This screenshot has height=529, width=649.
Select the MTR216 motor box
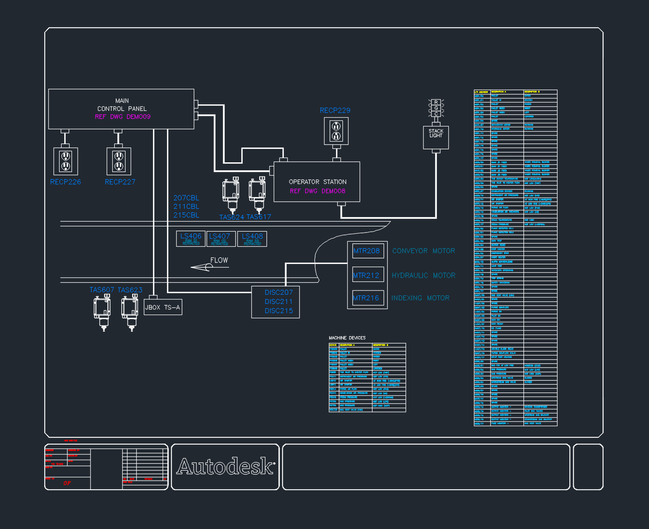click(368, 298)
